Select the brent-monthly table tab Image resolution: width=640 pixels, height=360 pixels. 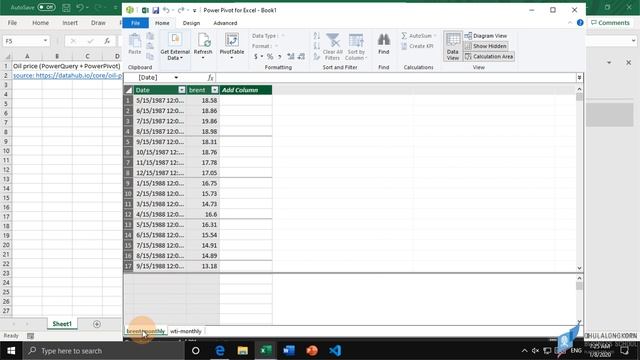click(x=146, y=331)
